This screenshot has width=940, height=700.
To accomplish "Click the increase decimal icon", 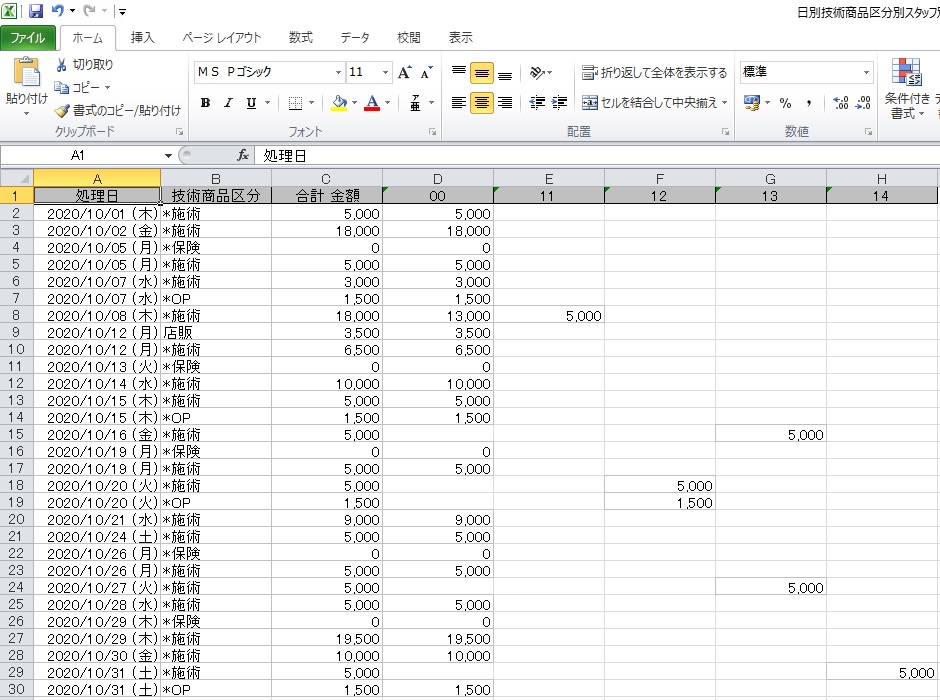I will (x=840, y=103).
